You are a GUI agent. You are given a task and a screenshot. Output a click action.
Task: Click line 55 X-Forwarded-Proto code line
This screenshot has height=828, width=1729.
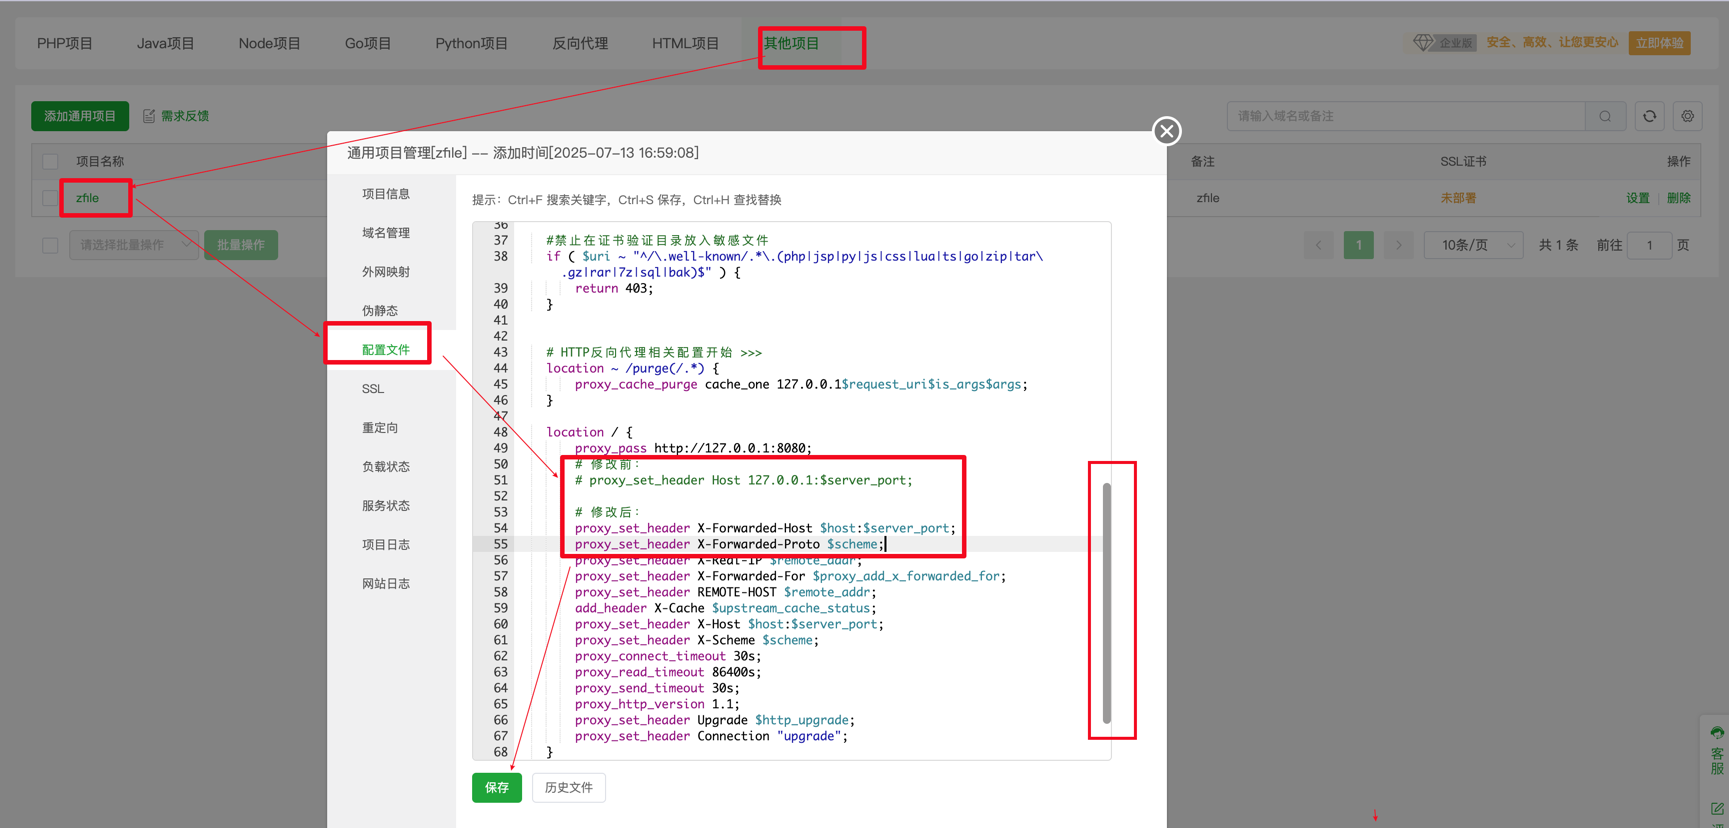730,544
